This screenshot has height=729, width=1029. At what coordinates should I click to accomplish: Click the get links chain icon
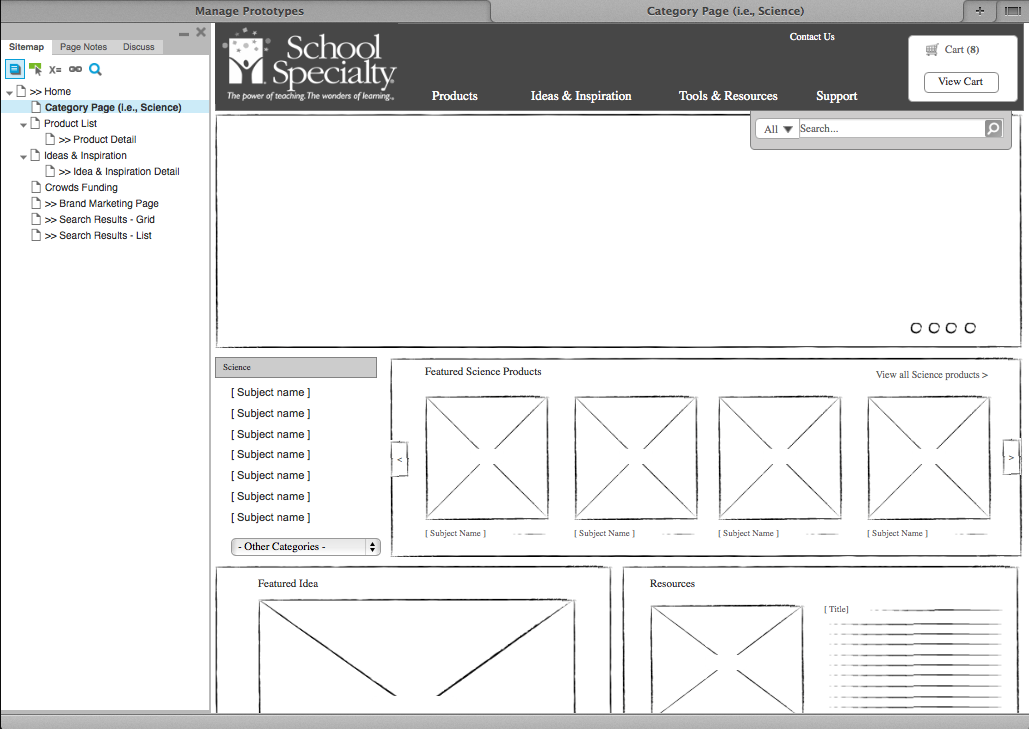75,69
